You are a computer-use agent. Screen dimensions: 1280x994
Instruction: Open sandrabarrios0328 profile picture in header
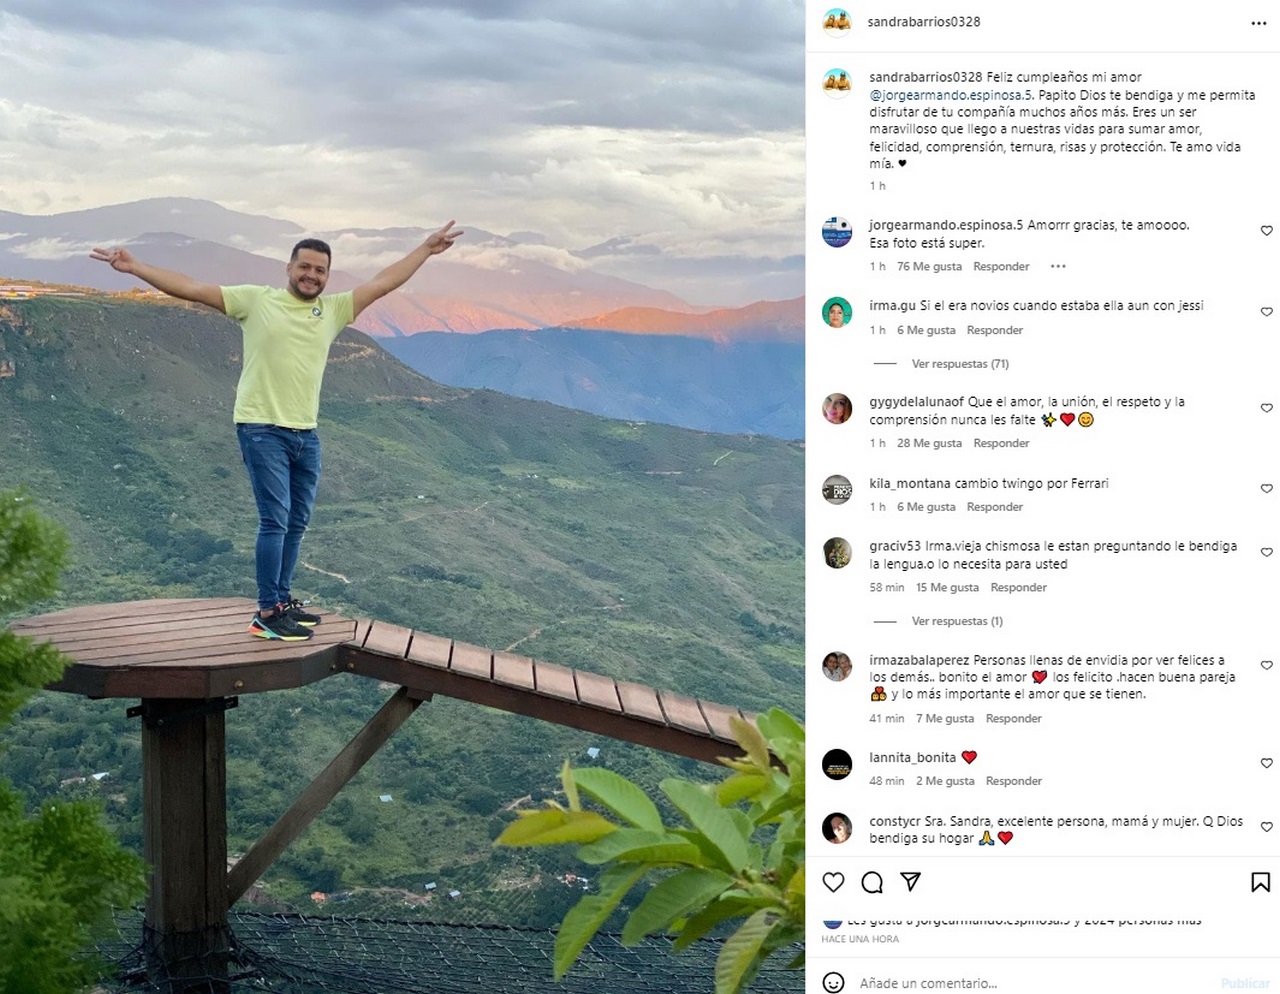(837, 22)
